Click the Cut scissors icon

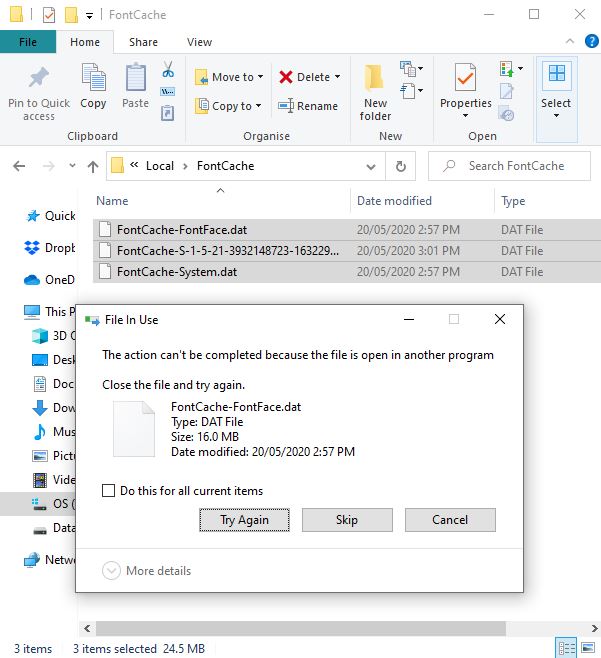coord(168,69)
